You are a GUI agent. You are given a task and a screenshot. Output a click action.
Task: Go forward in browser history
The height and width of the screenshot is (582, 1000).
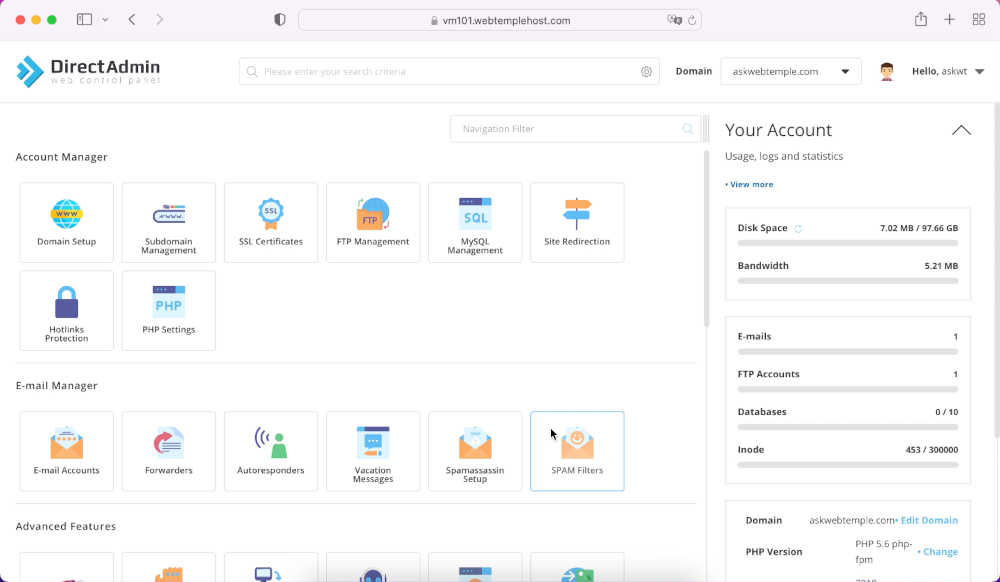[x=159, y=20]
